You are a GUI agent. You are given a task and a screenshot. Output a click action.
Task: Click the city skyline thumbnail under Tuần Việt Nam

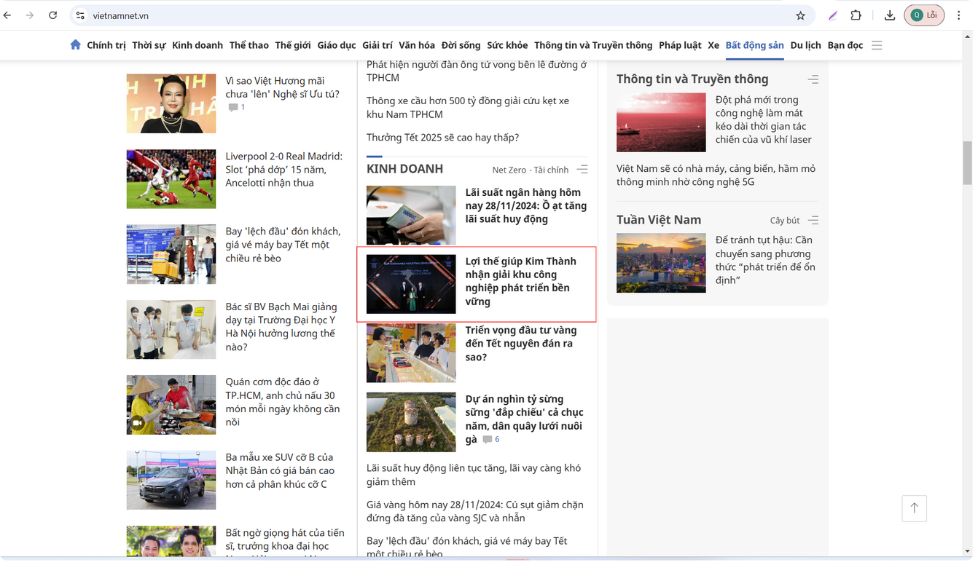[x=661, y=263]
